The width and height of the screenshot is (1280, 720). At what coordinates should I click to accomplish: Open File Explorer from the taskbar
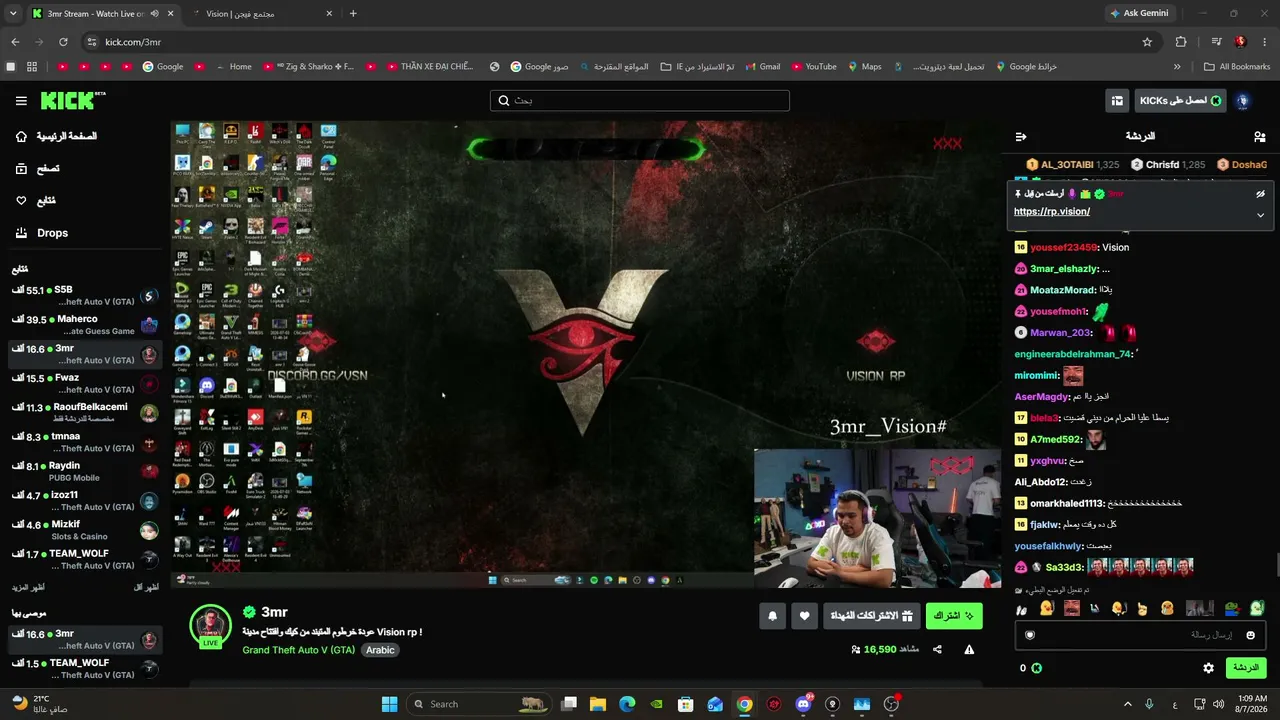click(x=598, y=704)
